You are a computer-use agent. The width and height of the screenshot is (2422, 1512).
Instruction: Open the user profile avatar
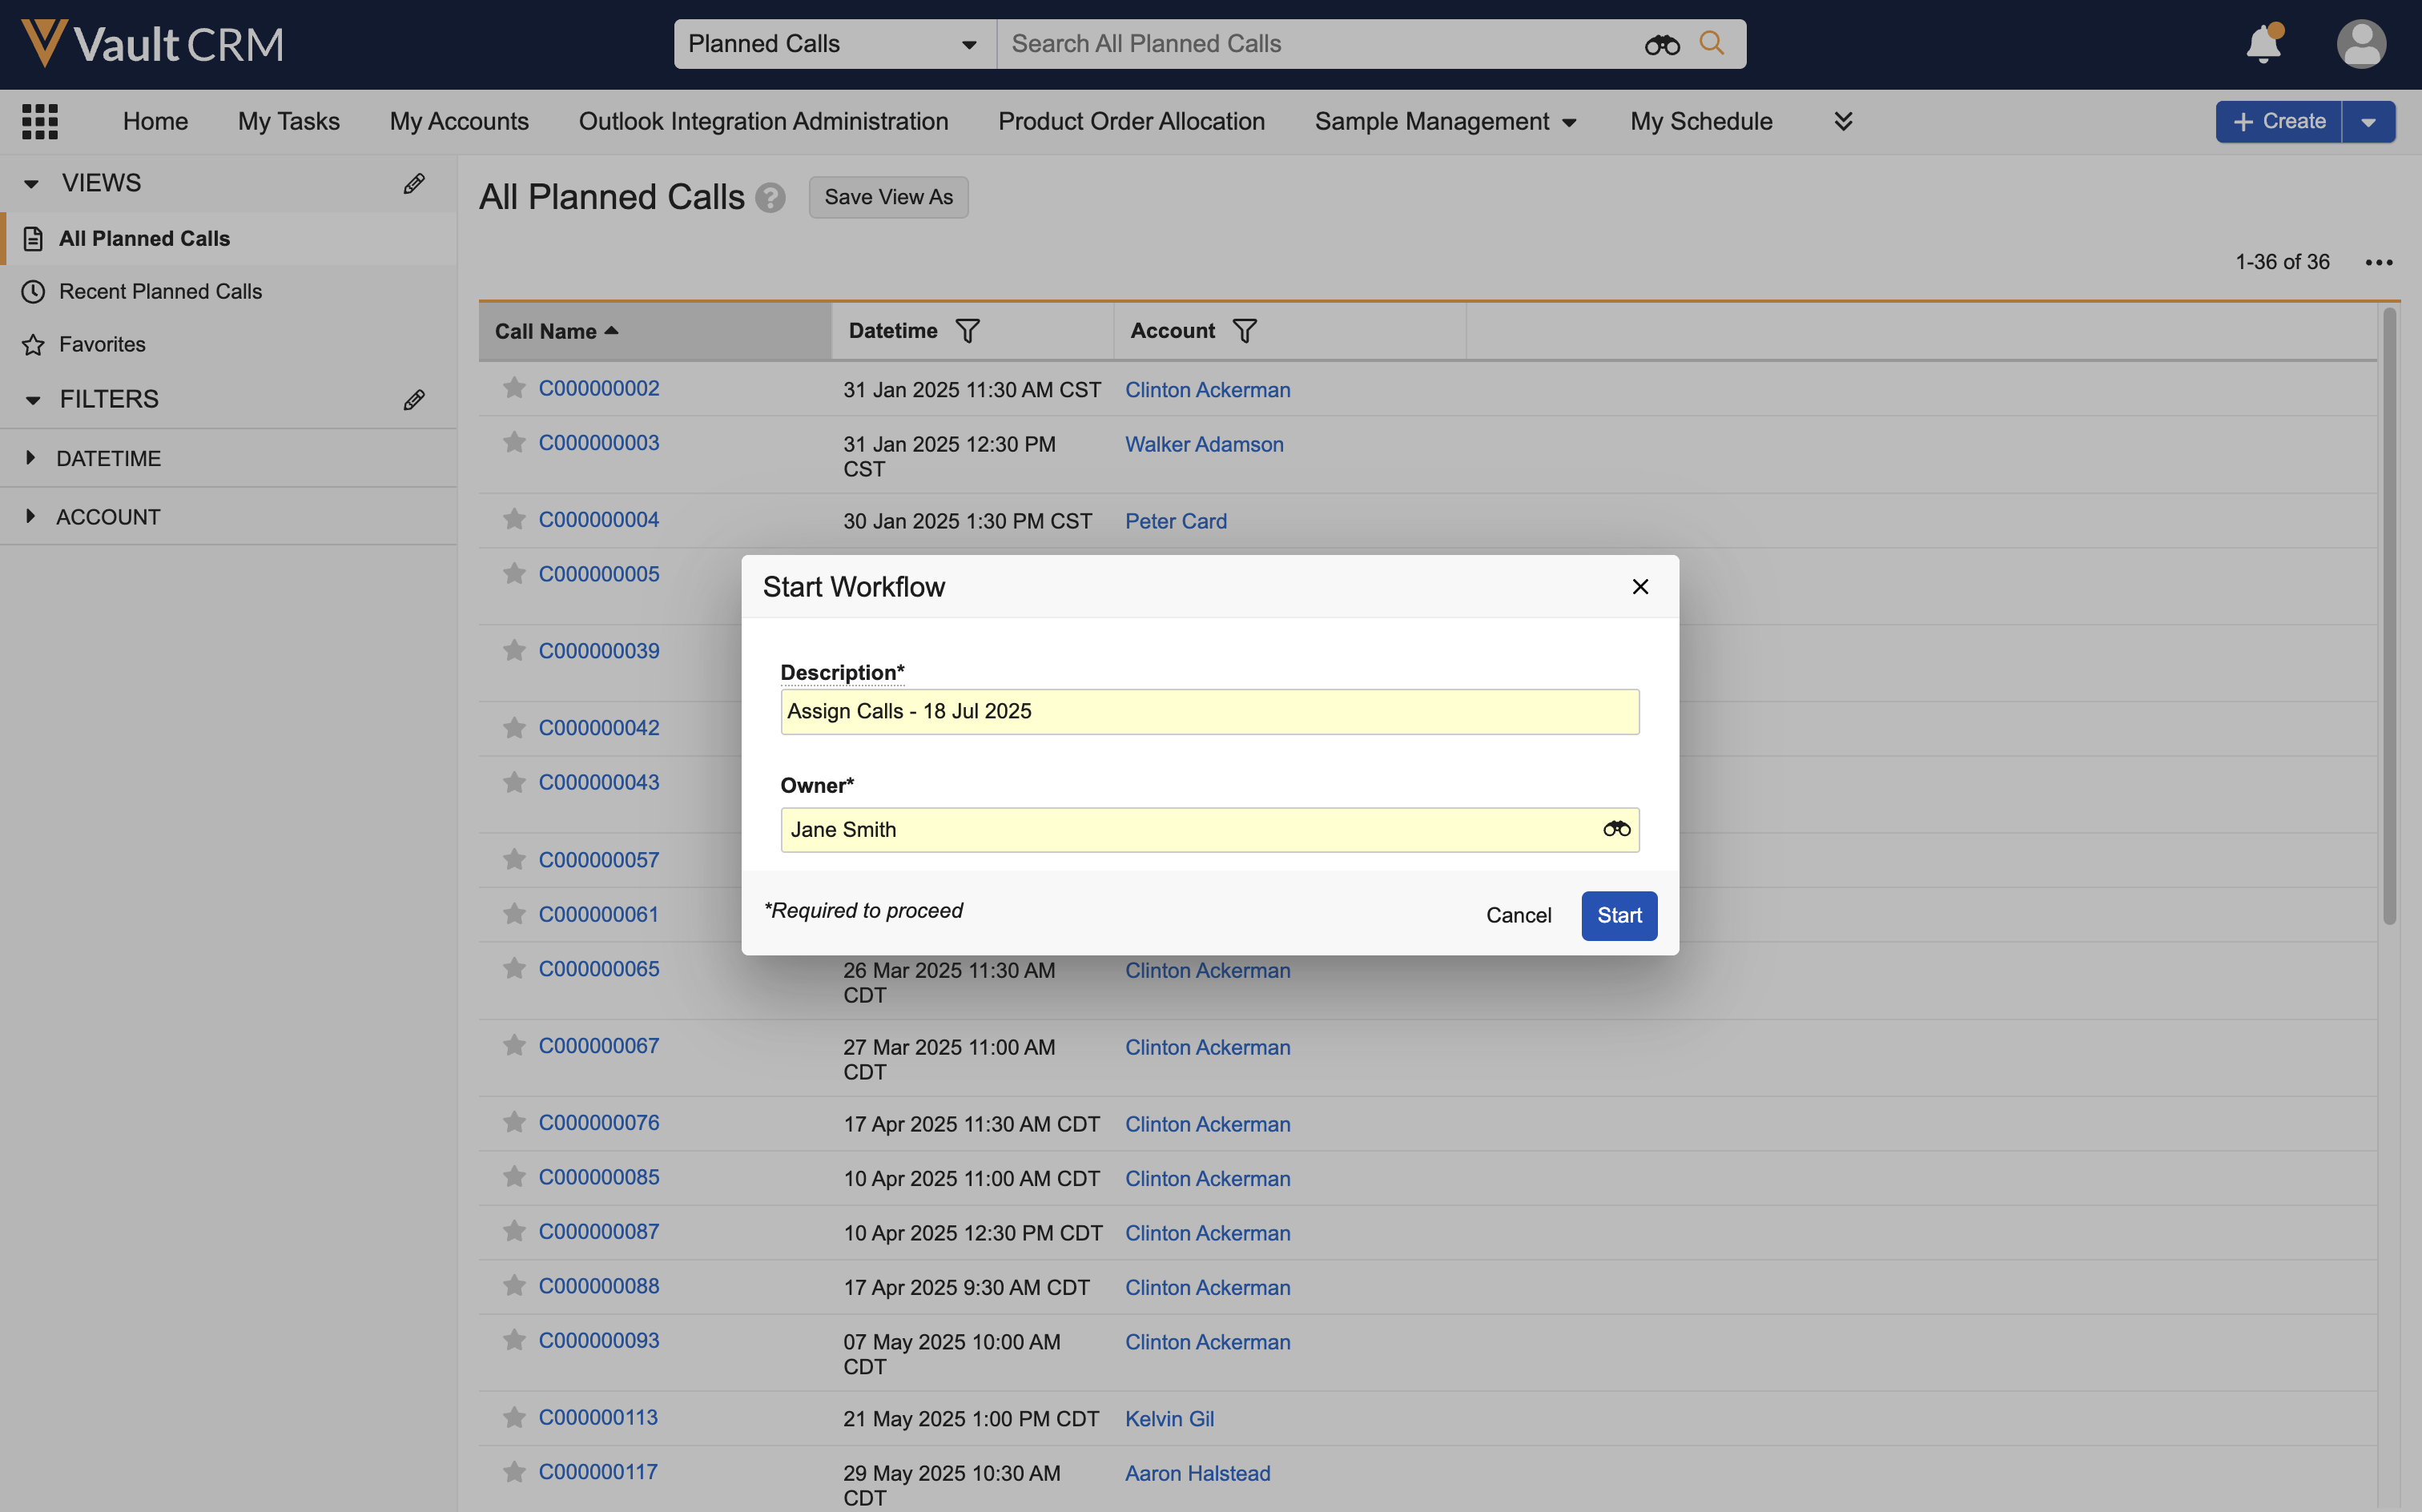point(2361,44)
